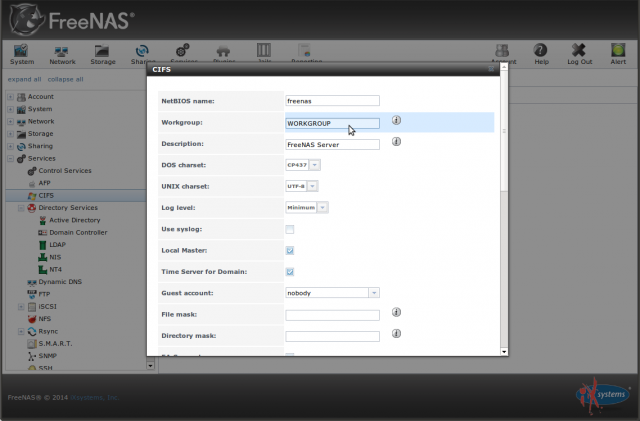Collapse the Directory Services node

tap(21, 208)
